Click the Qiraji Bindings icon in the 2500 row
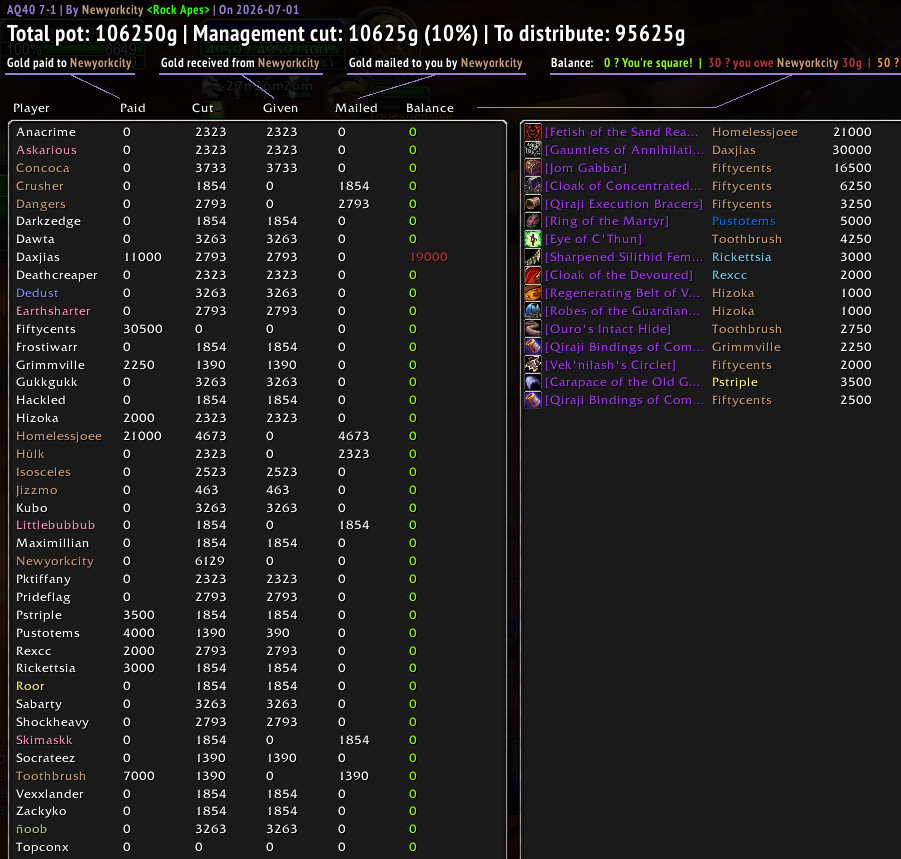Image resolution: width=901 pixels, height=859 pixels. [533, 400]
